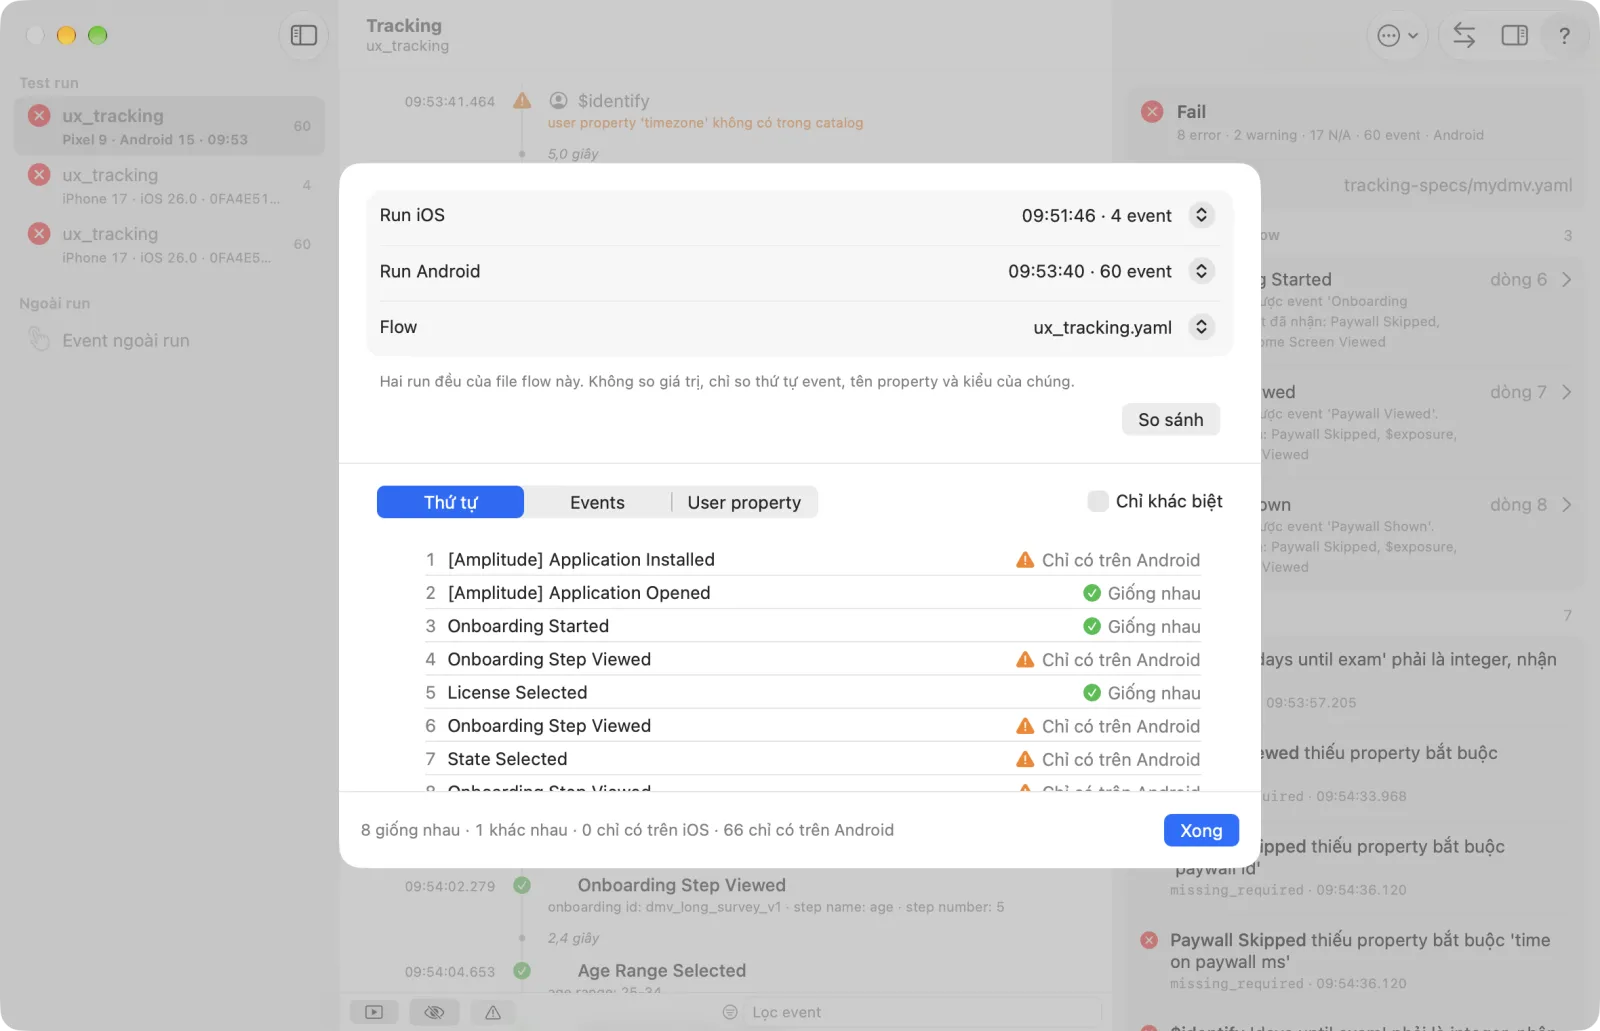The height and width of the screenshot is (1031, 1600).
Task: Switch to the Events tab
Action: click(x=597, y=502)
